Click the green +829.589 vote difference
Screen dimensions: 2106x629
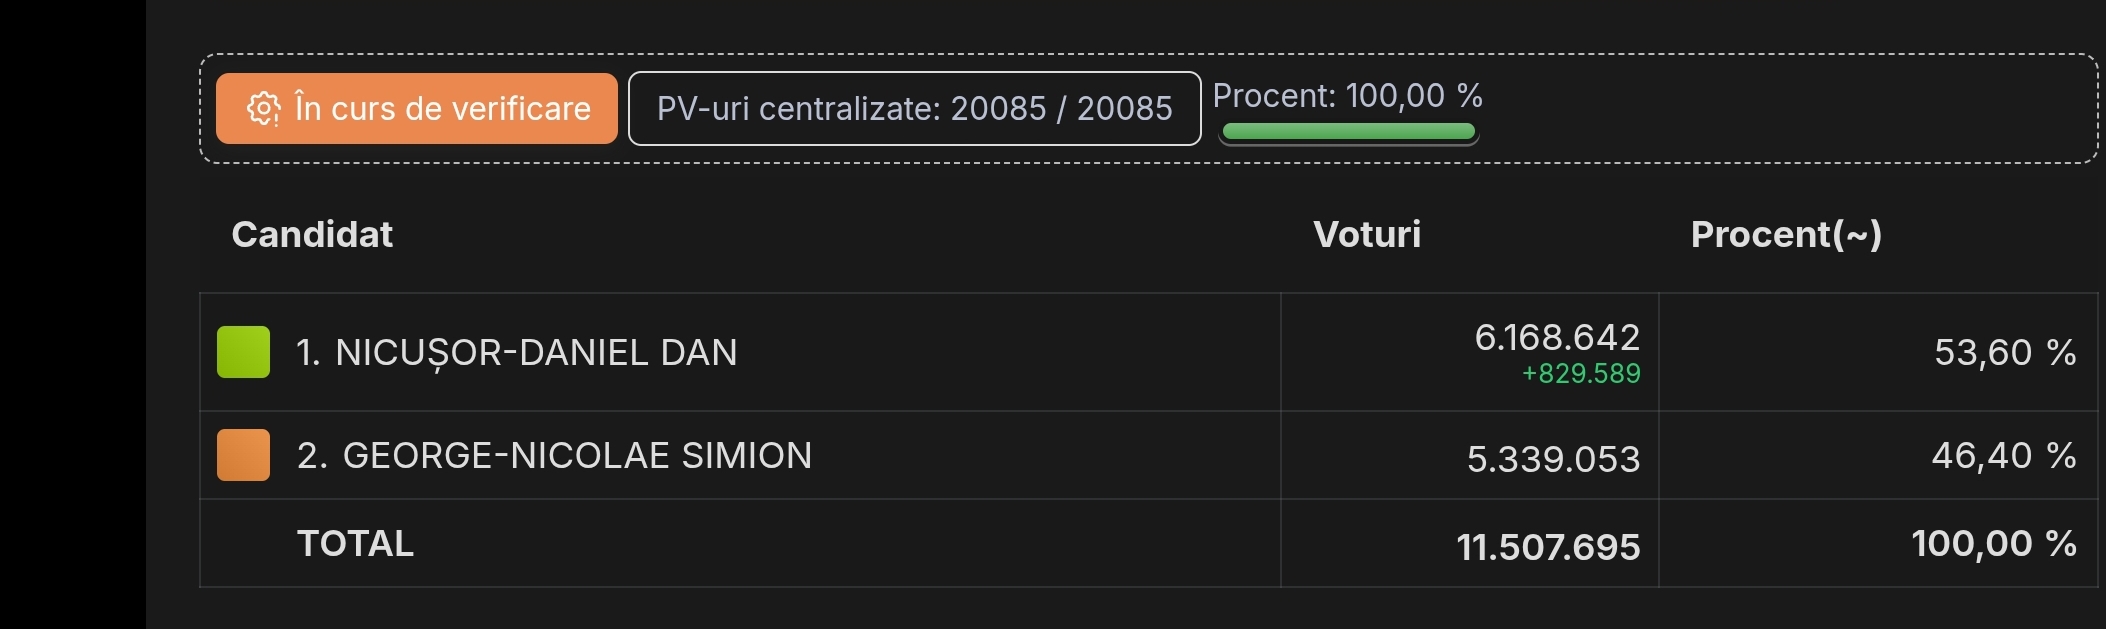click(x=1581, y=374)
